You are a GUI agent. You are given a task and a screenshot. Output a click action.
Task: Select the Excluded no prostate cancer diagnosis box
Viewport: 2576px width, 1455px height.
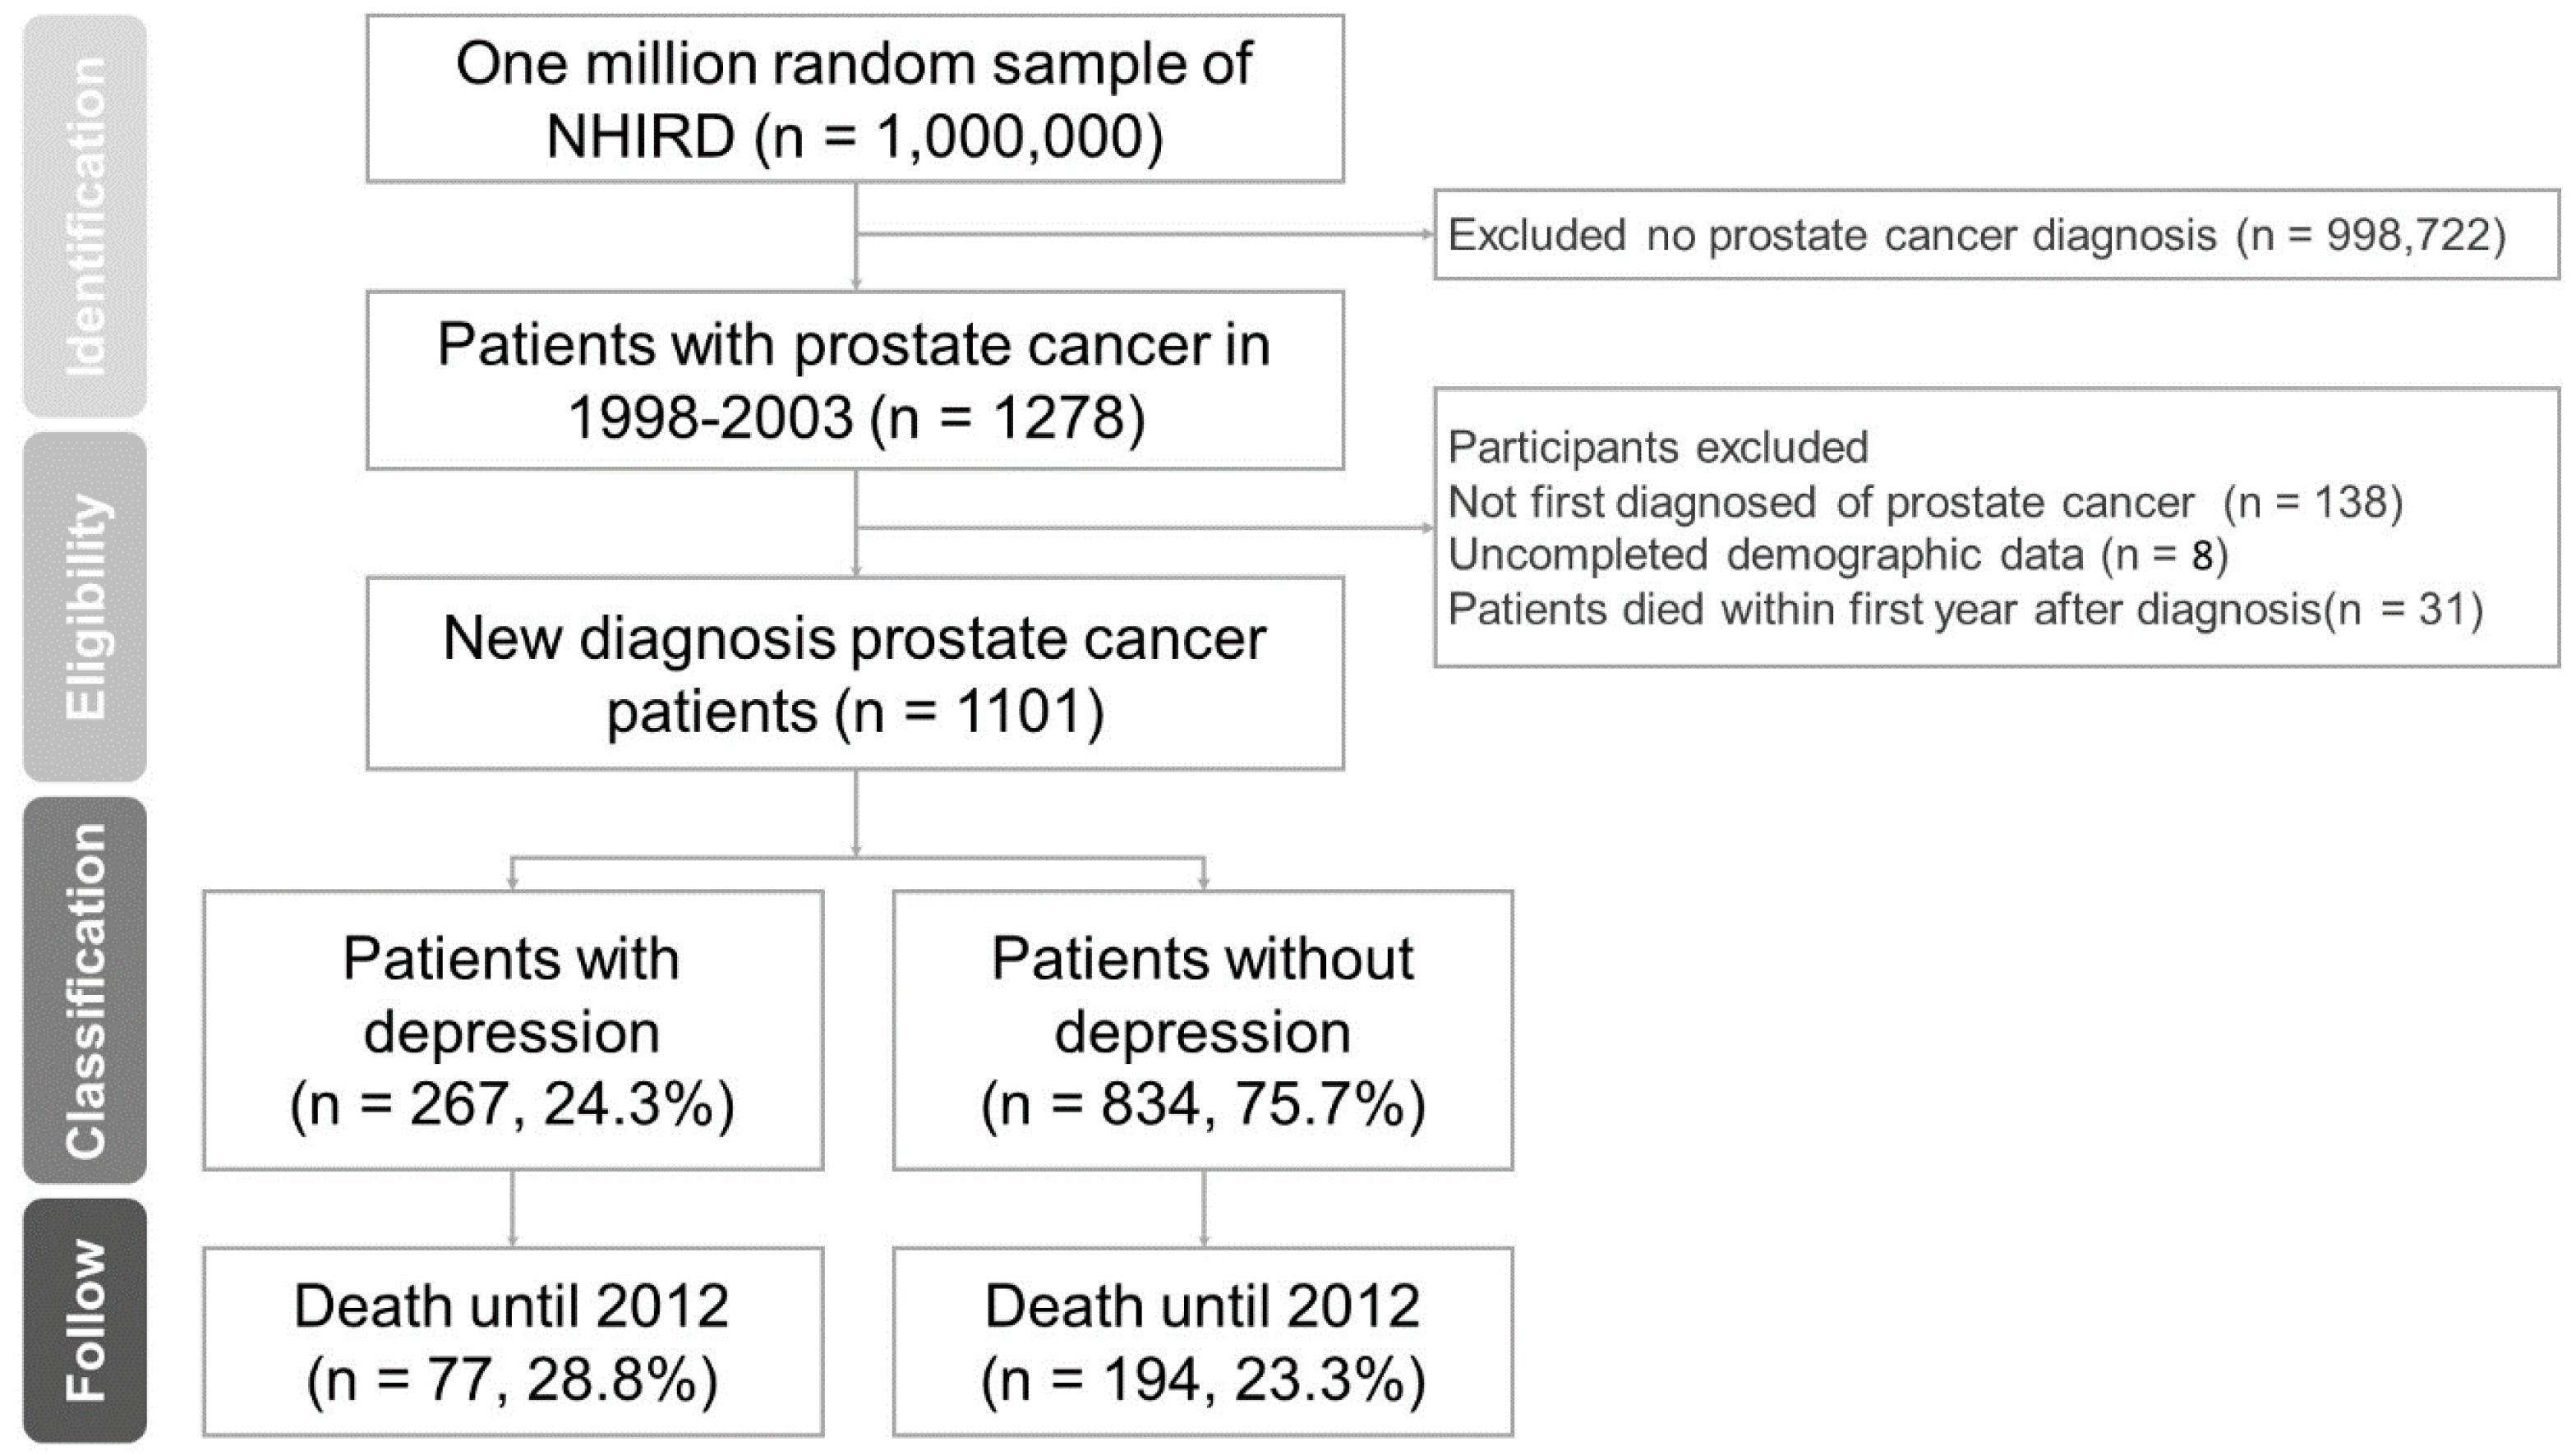click(x=1996, y=235)
